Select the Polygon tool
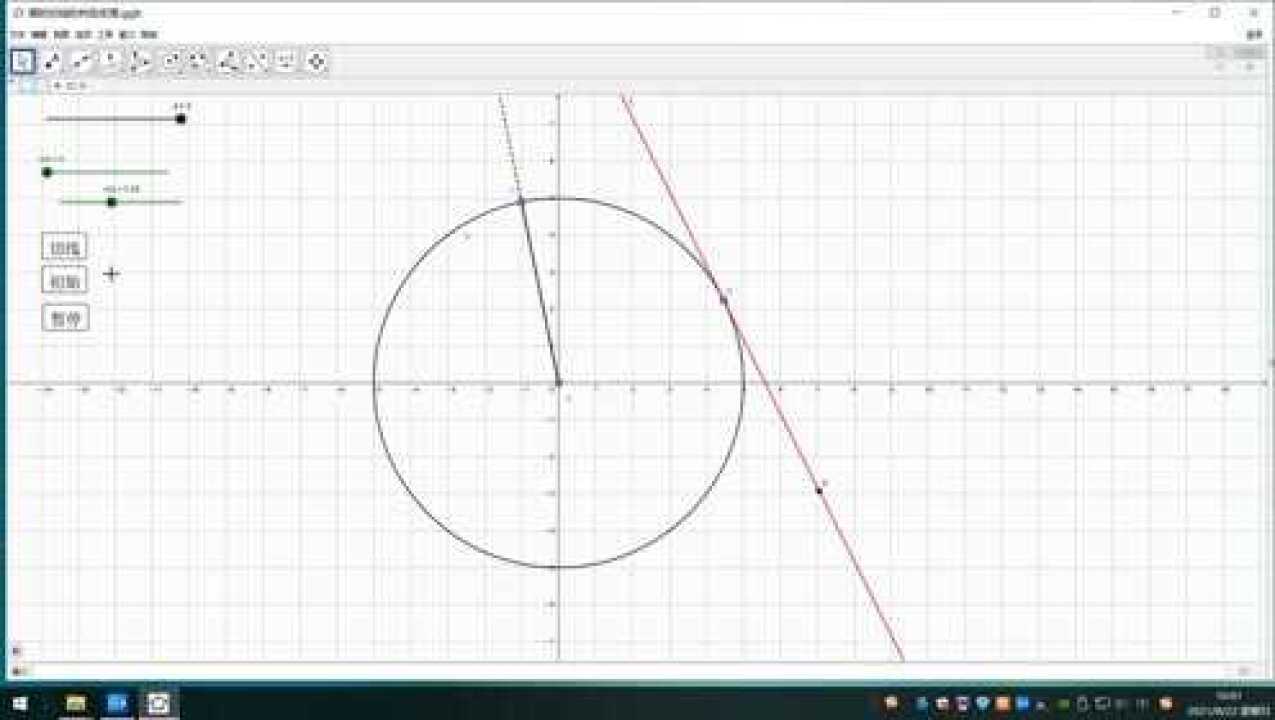This screenshot has height=720, width=1275. click(x=140, y=62)
